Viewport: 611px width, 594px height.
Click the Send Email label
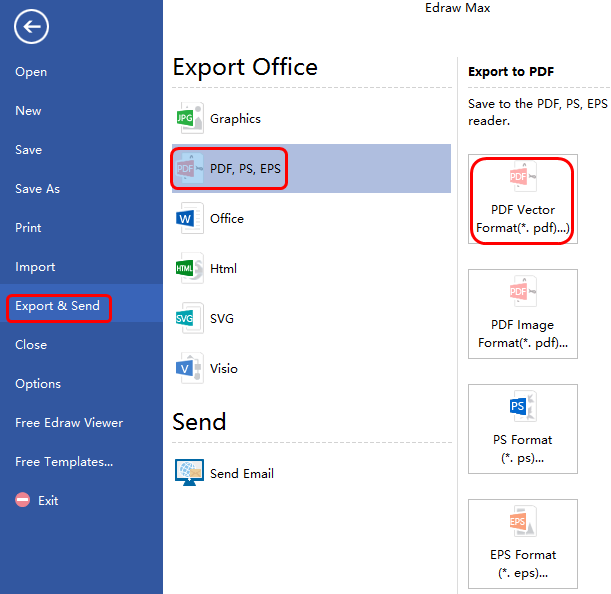(242, 474)
